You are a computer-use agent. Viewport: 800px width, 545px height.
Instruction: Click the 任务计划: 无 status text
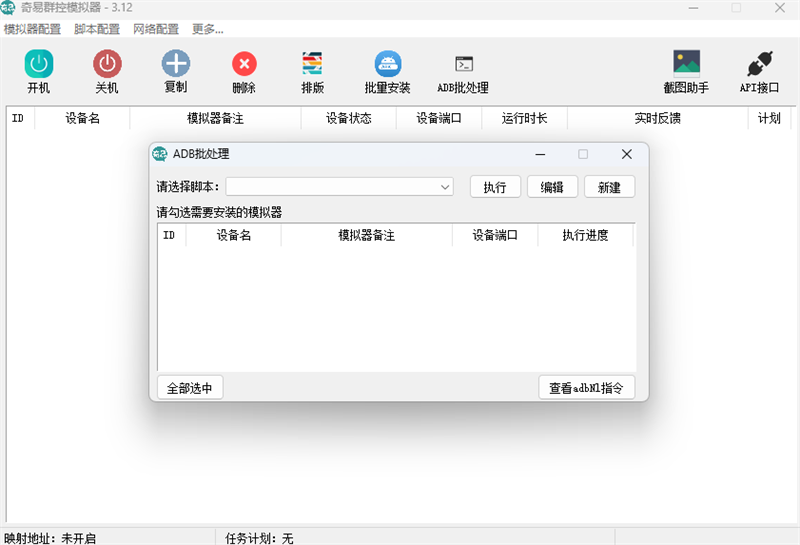pos(259,538)
